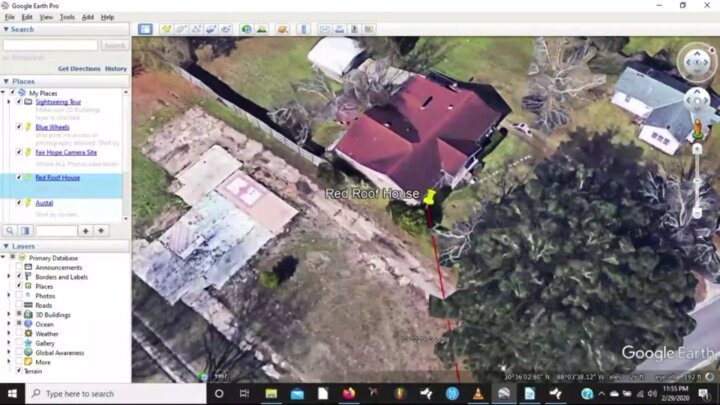The height and width of the screenshot is (405, 720).
Task: Select the Add Path tool
Action: (196, 29)
